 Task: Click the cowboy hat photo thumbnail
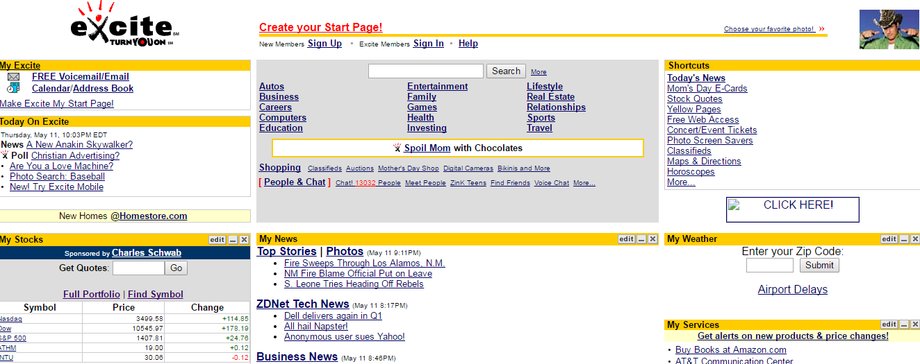[x=889, y=29]
